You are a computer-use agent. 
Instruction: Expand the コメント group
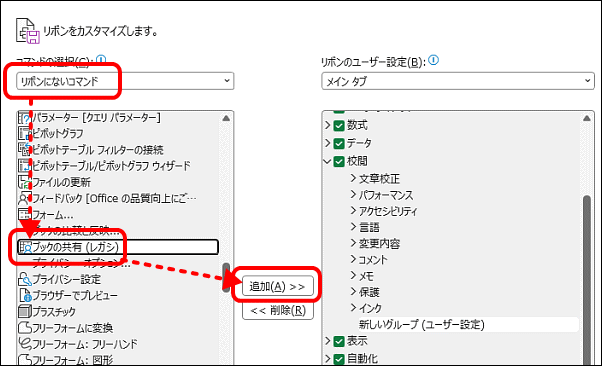tap(353, 259)
